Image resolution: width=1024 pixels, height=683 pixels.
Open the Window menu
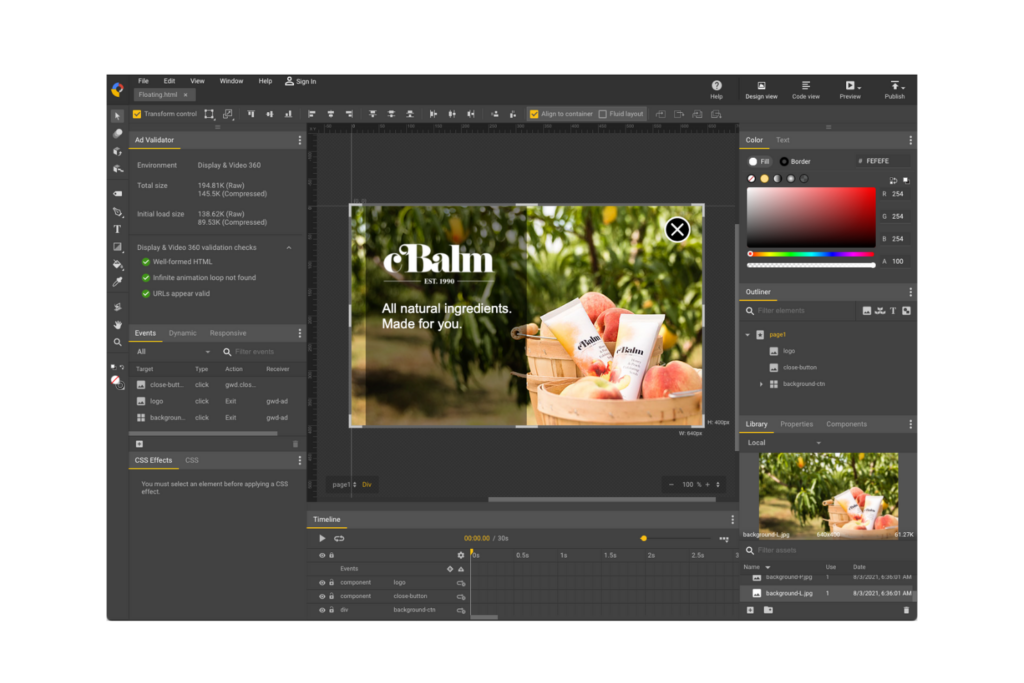pyautogui.click(x=231, y=82)
